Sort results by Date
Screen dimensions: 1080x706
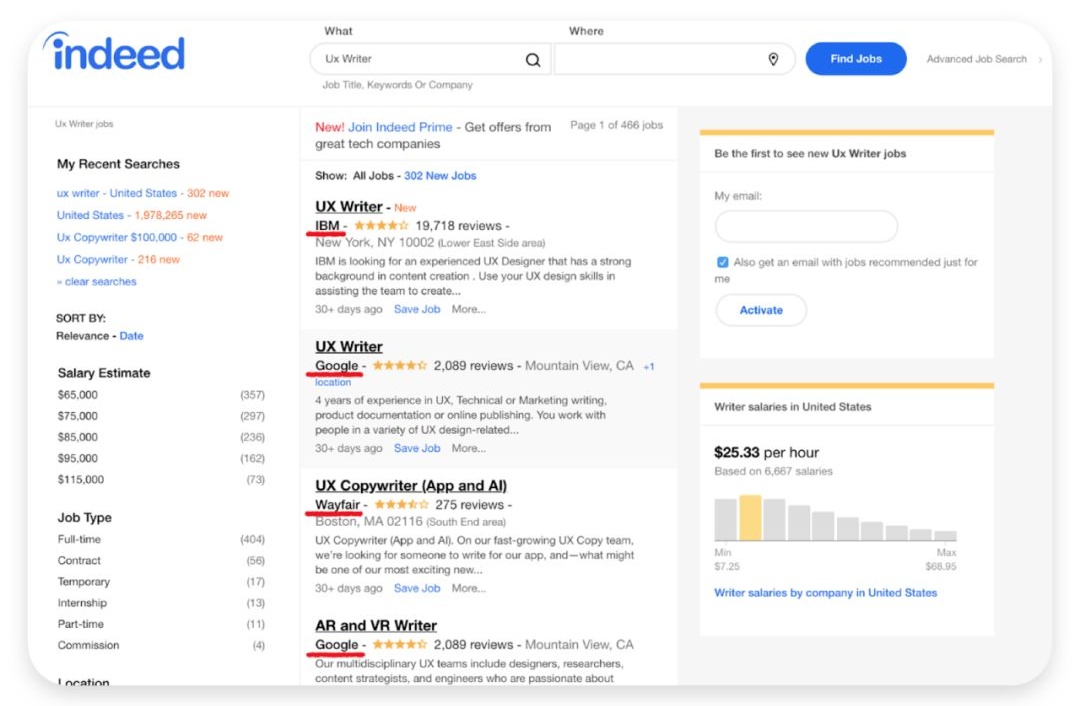tap(132, 336)
